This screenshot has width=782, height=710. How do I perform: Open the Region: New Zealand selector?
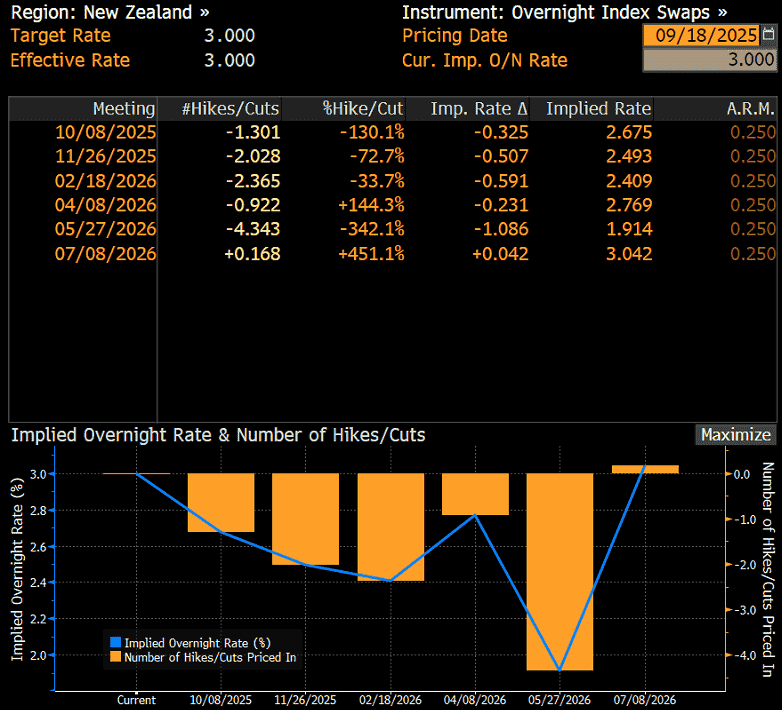(110, 13)
